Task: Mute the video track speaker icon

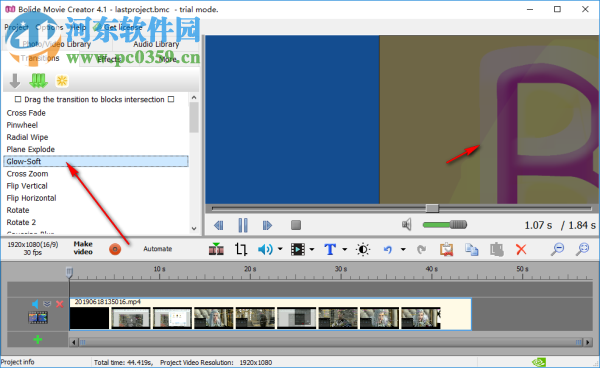Action: point(35,304)
